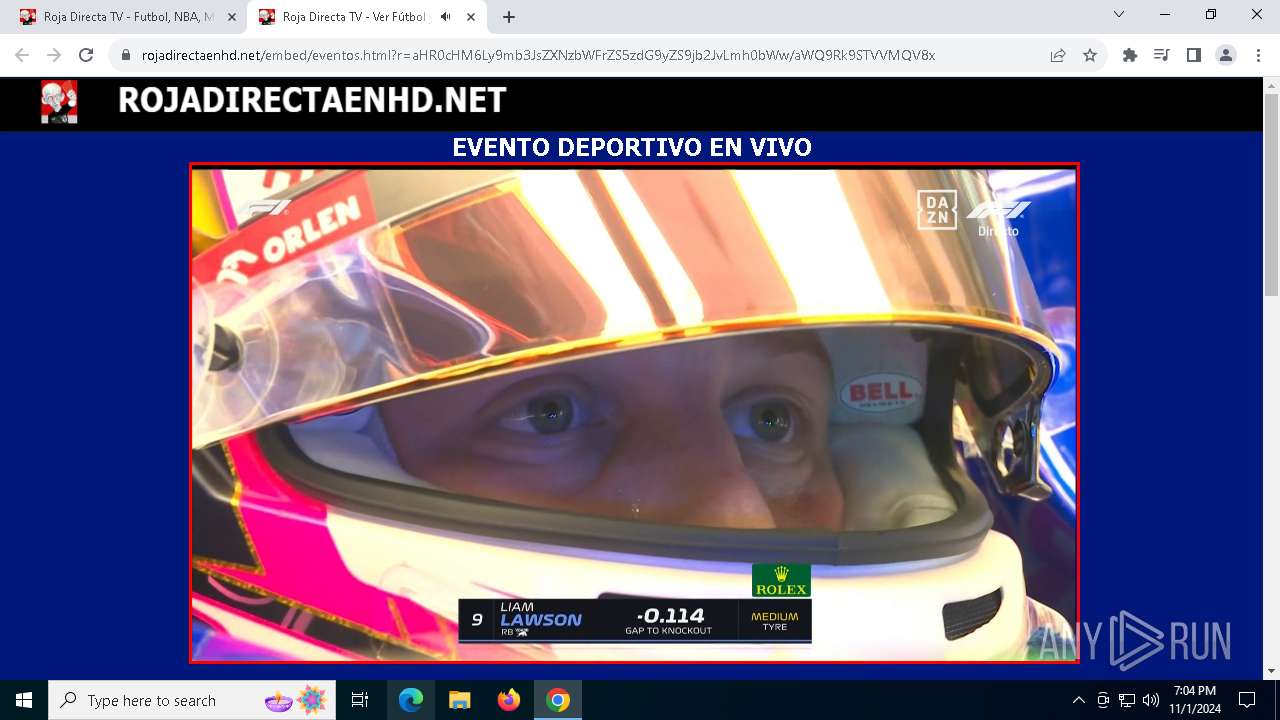Click Rolex logo overlay

781,581
